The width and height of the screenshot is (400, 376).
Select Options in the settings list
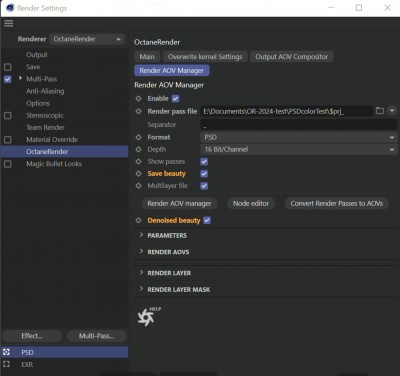tap(38, 103)
